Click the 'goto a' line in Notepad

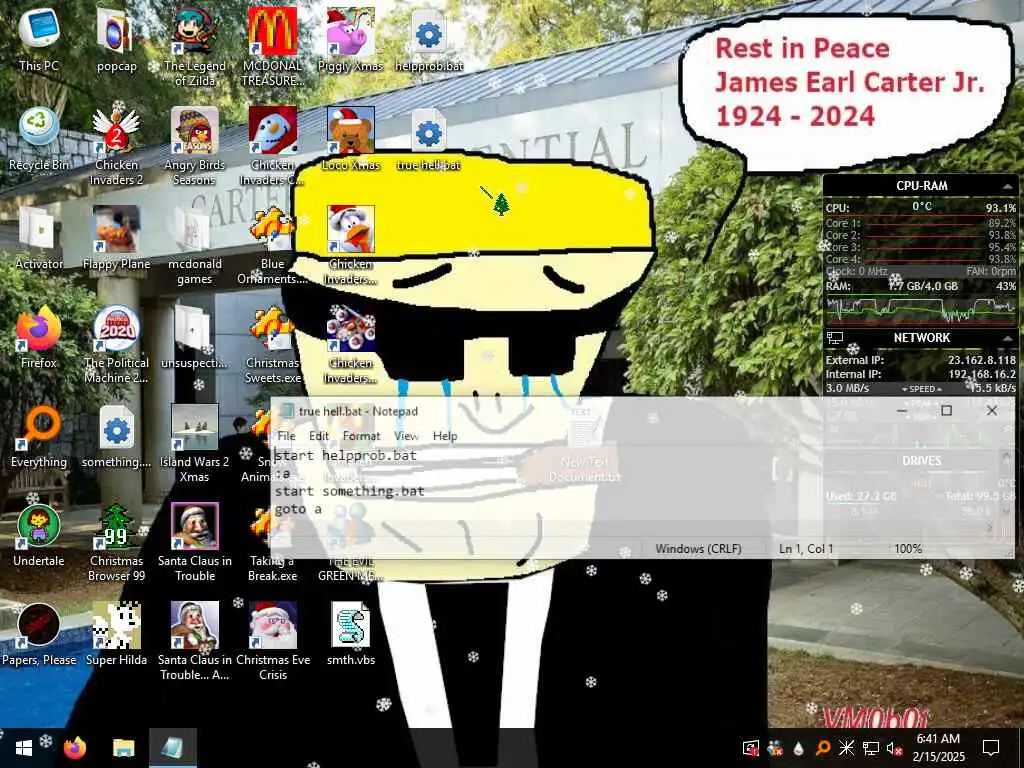[298, 509]
